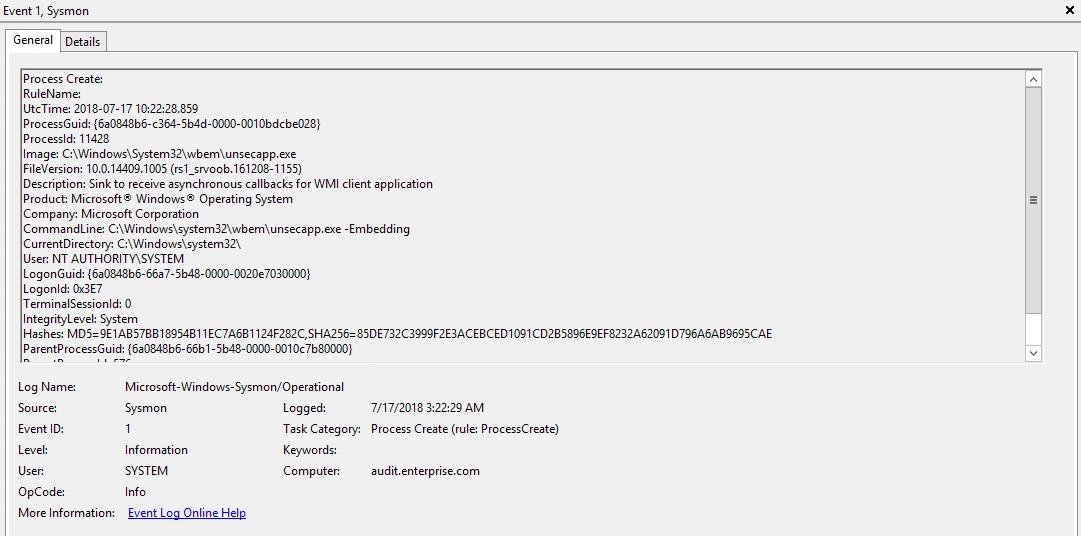Click the User: NT AUTHORITY\SYSTEM line
Image resolution: width=1081 pixels, height=536 pixels.
(x=103, y=259)
